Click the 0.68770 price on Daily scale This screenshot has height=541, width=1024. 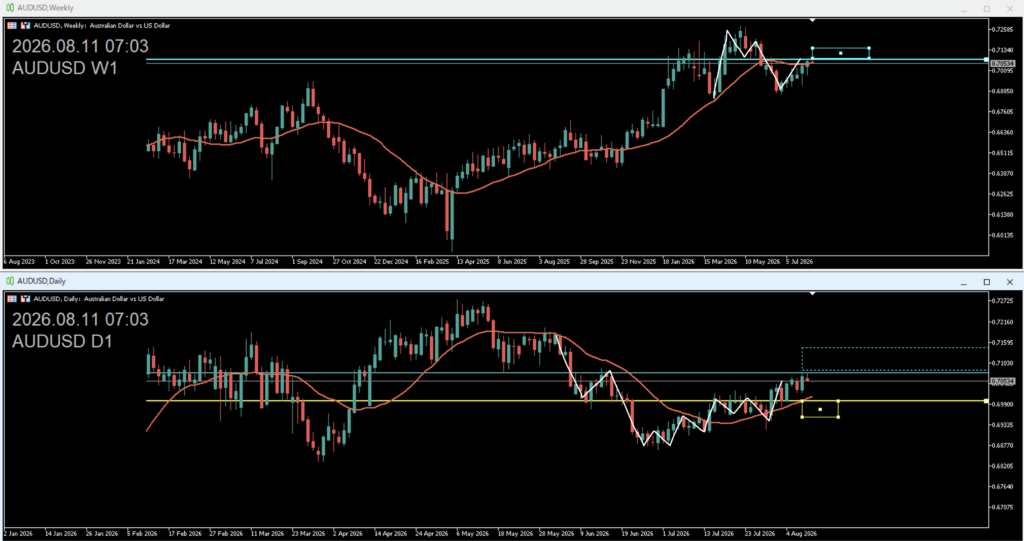1002,446
